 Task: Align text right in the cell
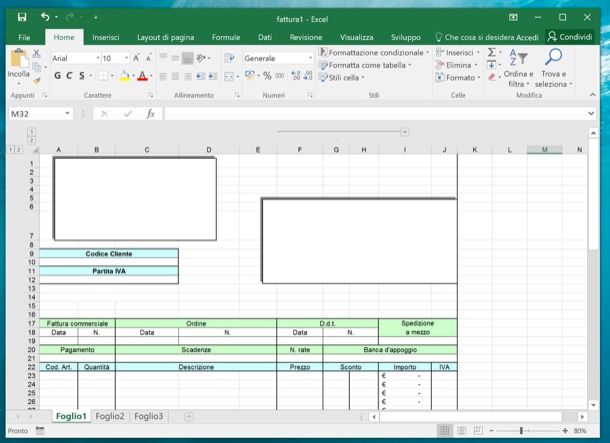tap(188, 76)
